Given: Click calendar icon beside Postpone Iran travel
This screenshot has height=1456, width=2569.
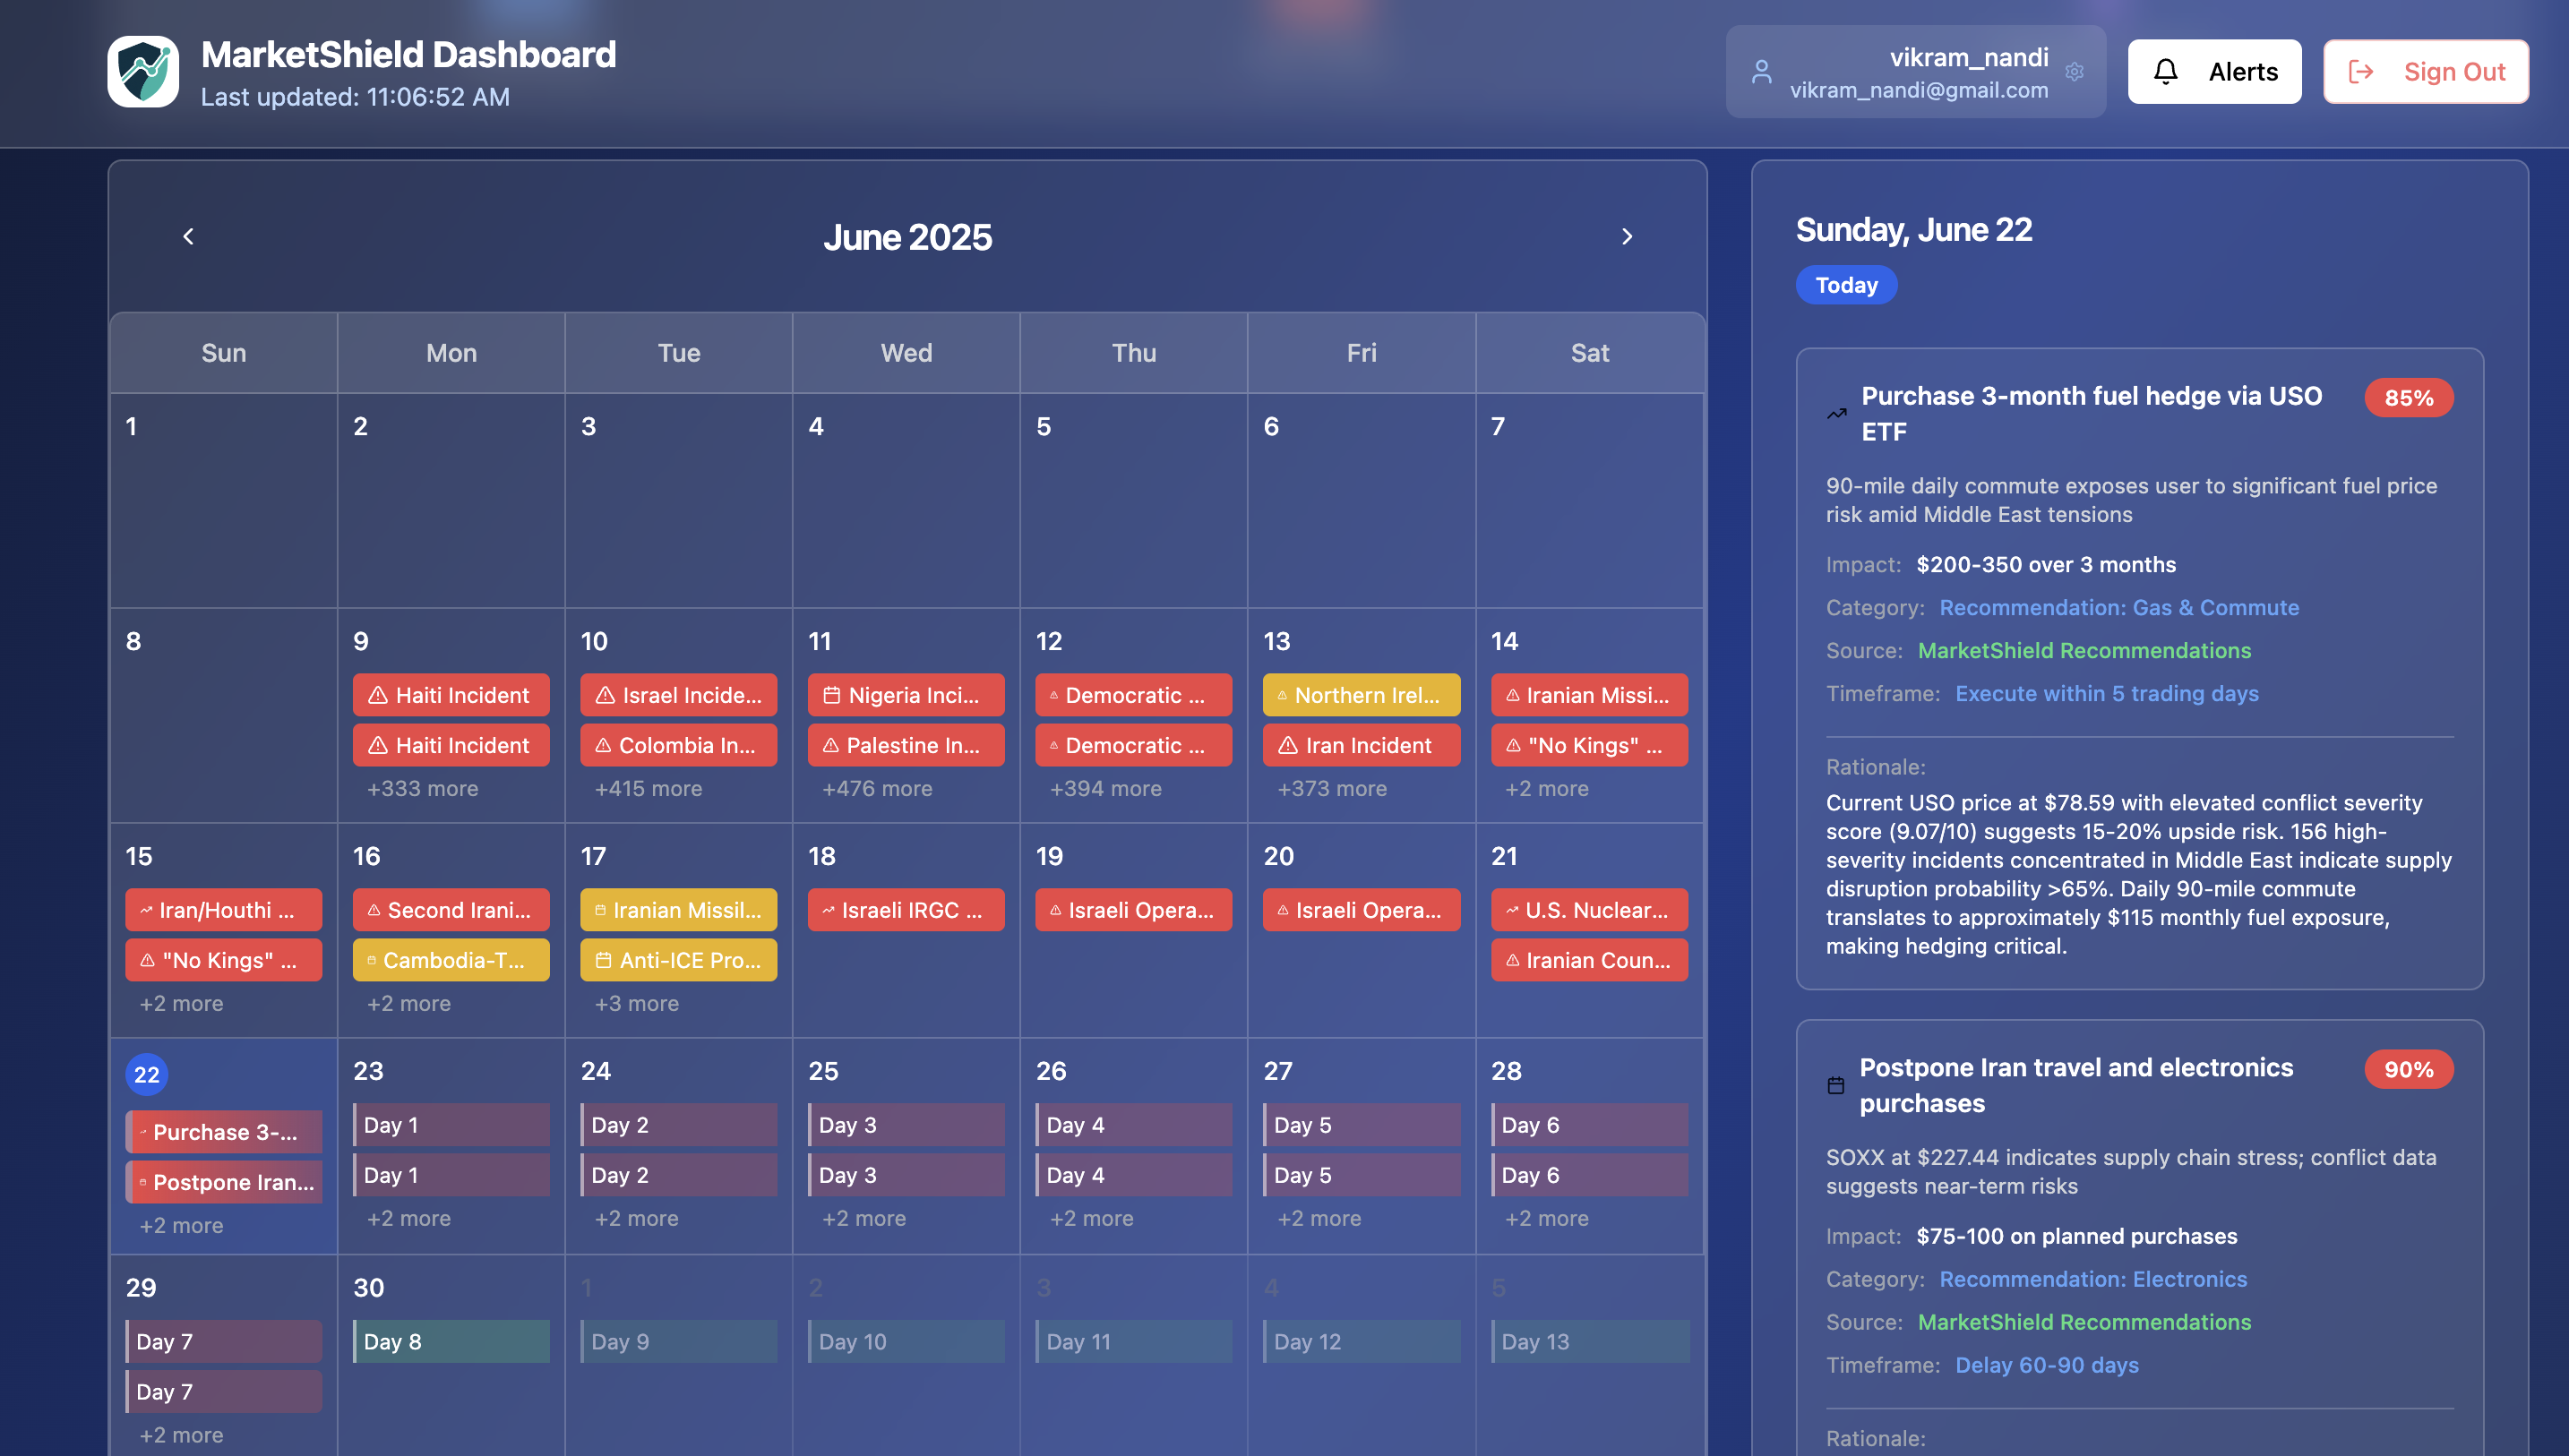Looking at the screenshot, I should [x=1836, y=1086].
